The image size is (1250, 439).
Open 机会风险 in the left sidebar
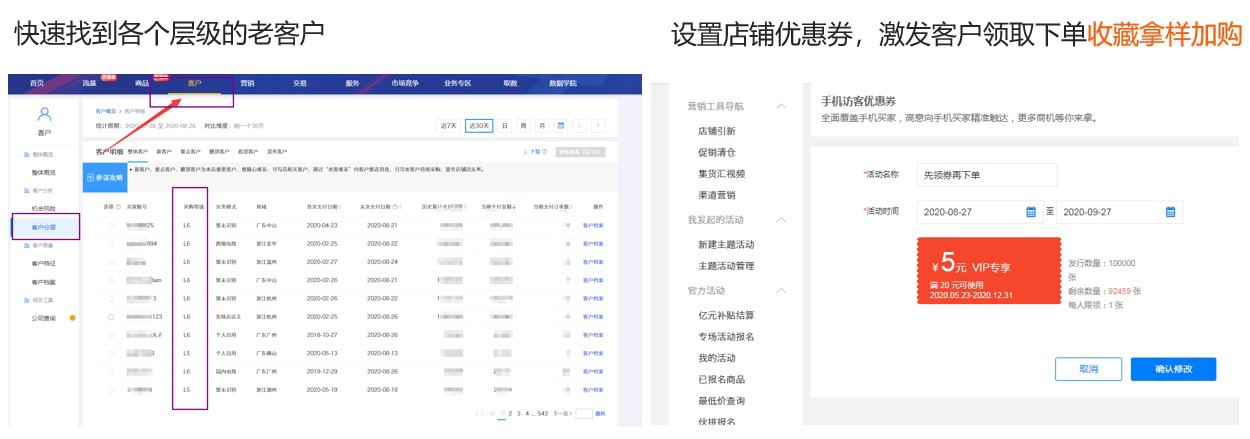[44, 208]
